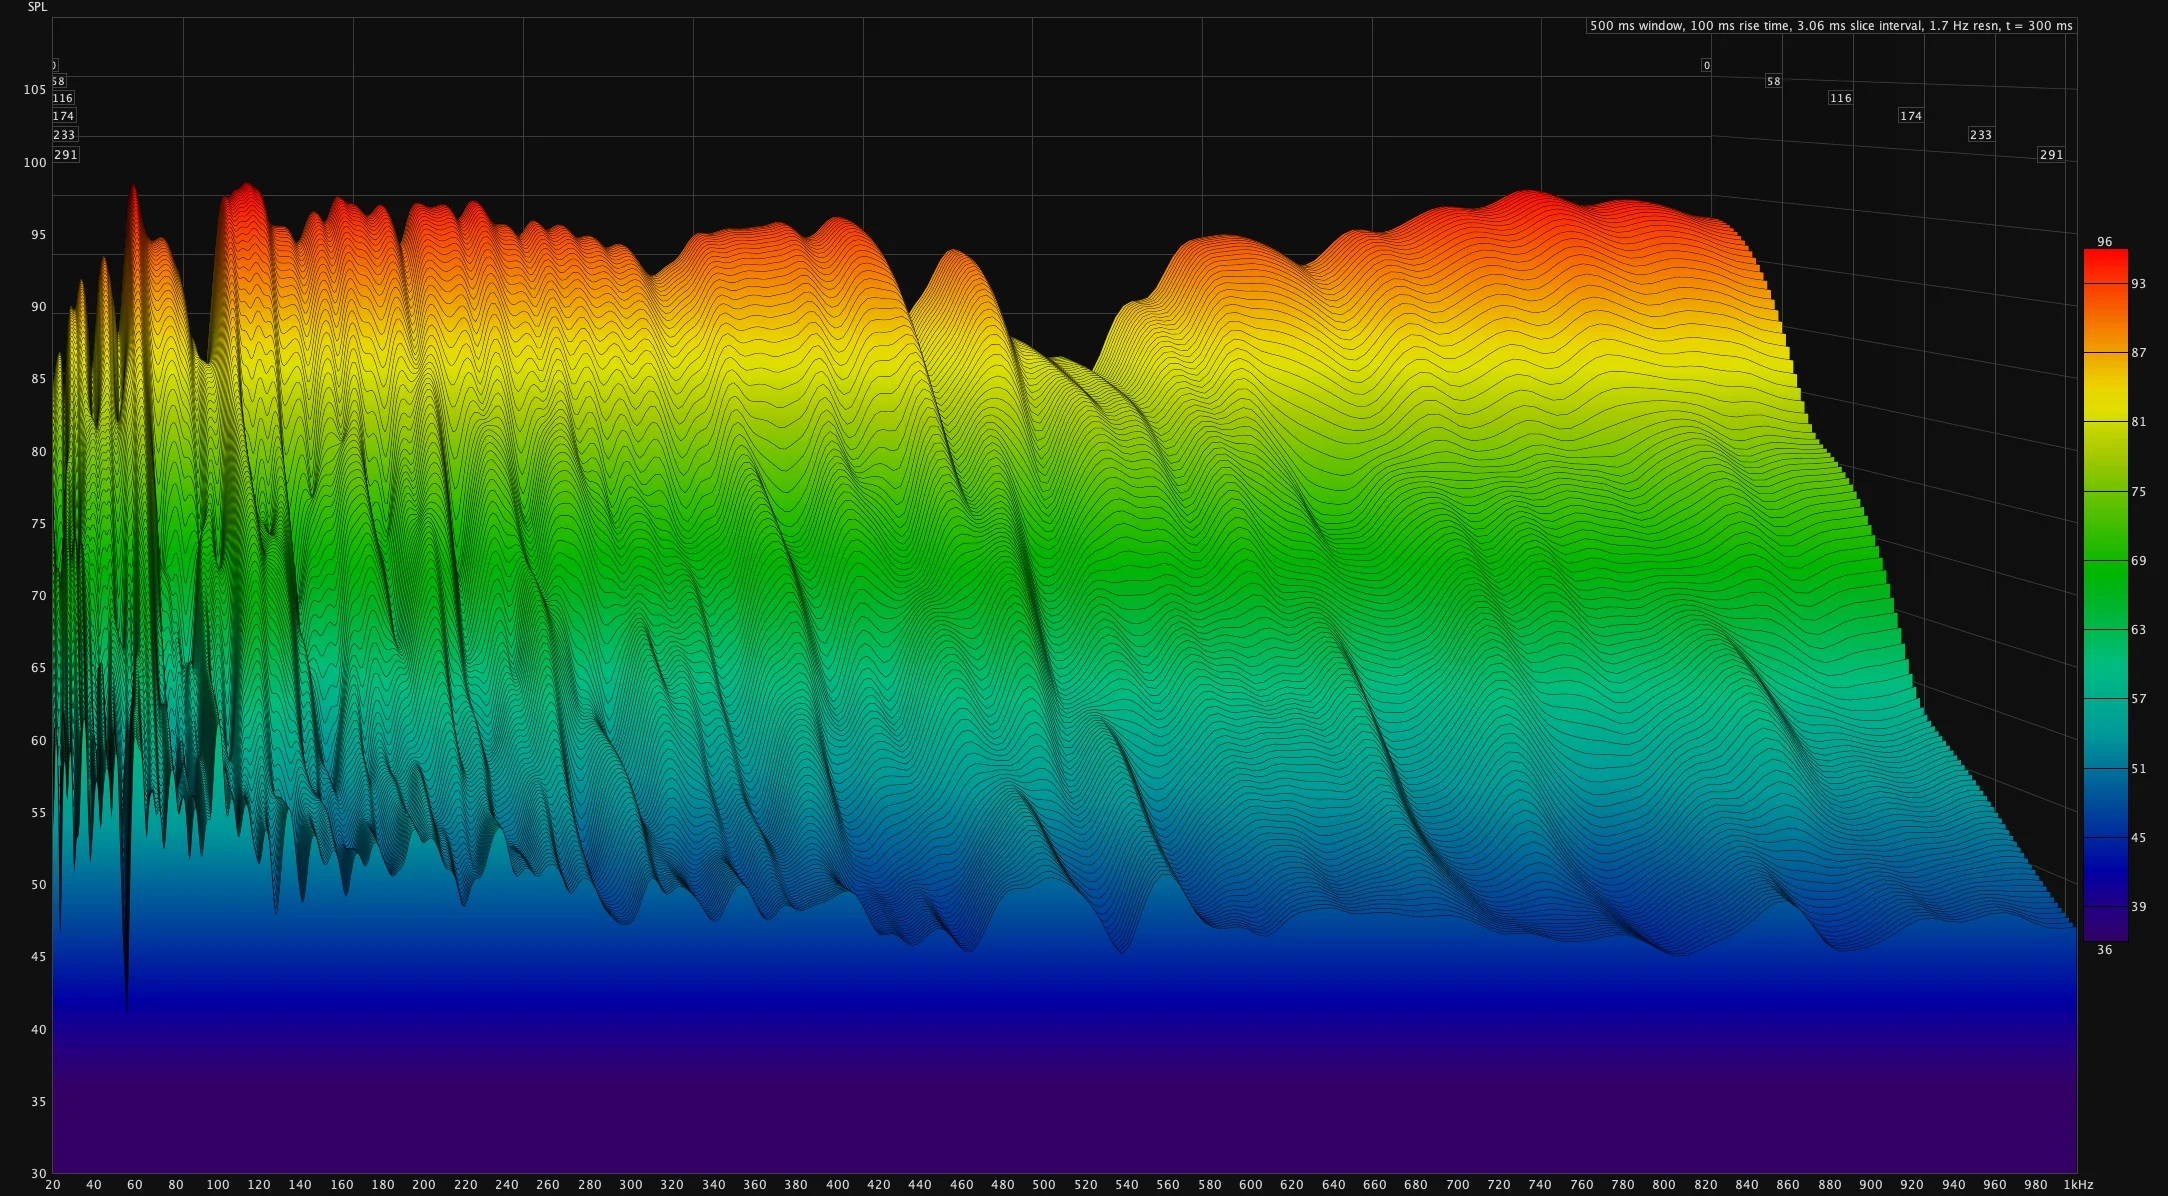Pick the green band beside the 69 mark
Screen dimensions: 2168x1196
2105,561
